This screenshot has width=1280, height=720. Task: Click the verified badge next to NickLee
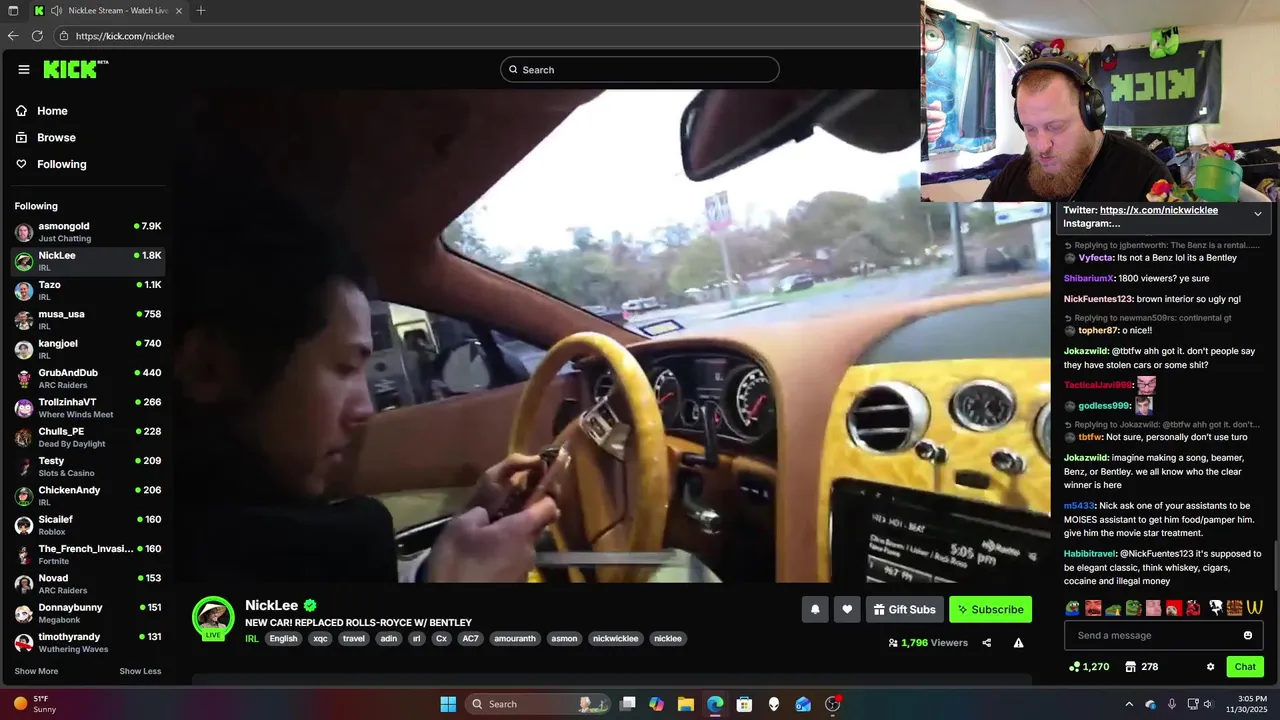point(310,605)
